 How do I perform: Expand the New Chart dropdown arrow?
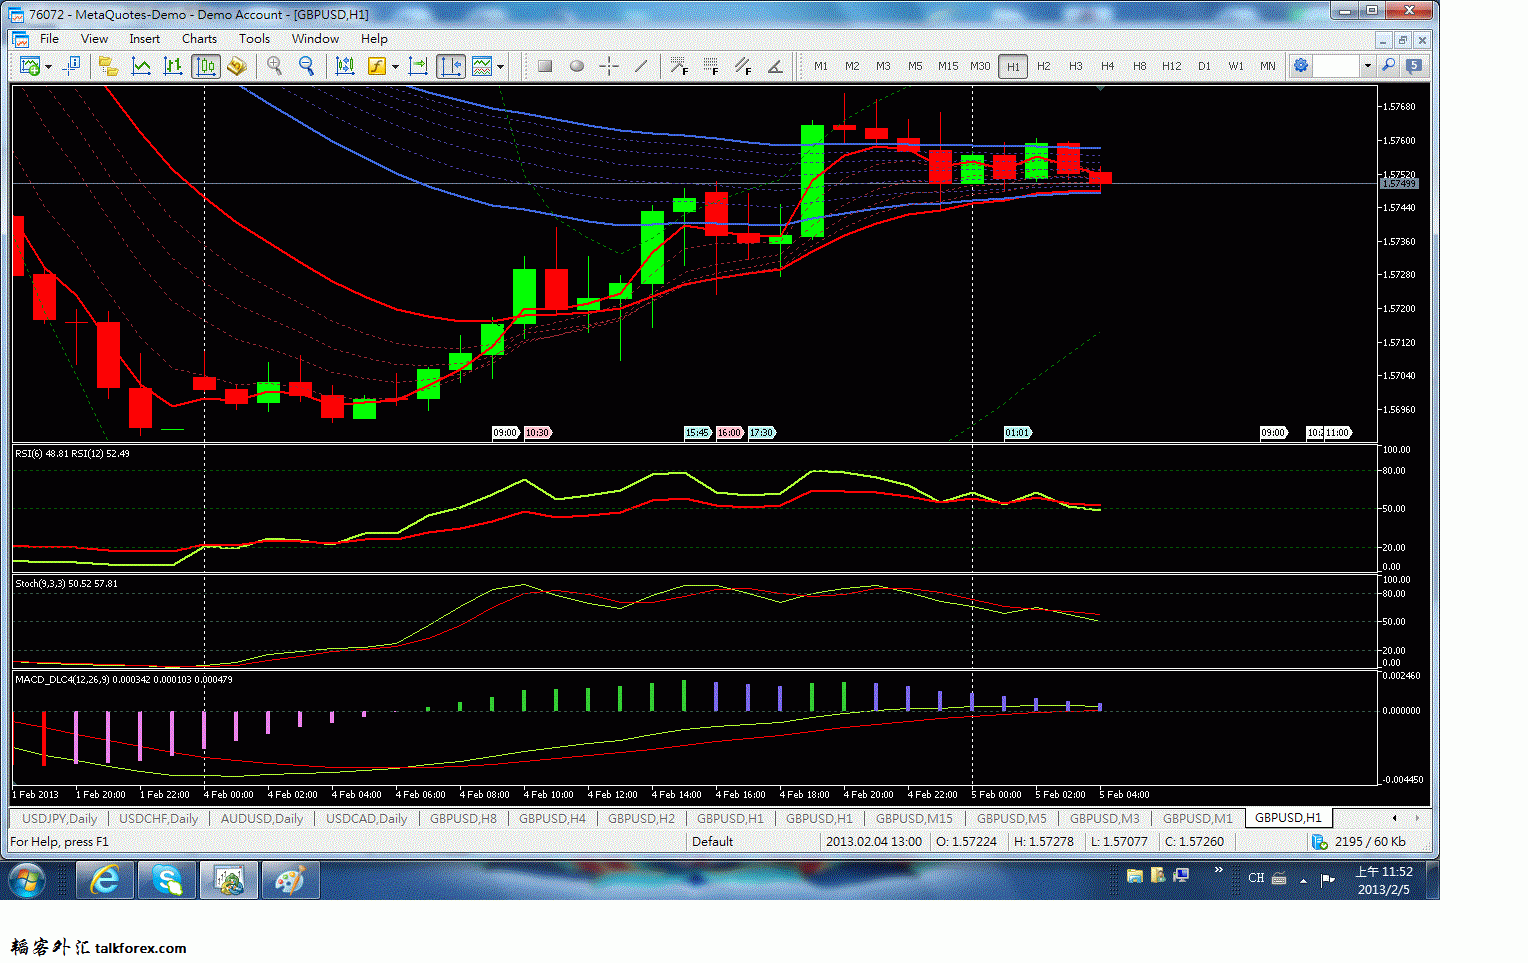coord(48,67)
